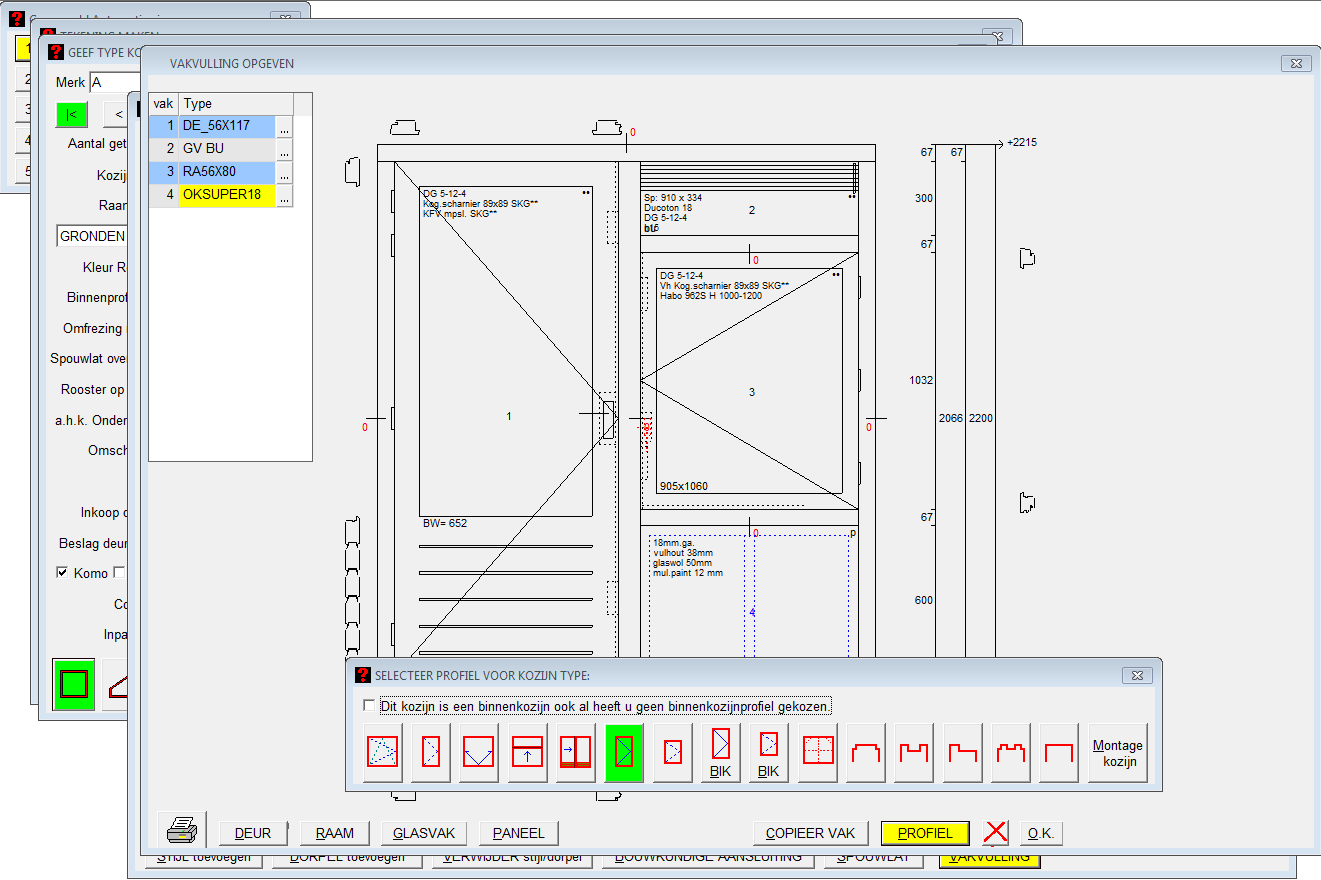Click the RA56X80 row in the vak table
The width and height of the screenshot is (1321, 880).
(x=226, y=172)
